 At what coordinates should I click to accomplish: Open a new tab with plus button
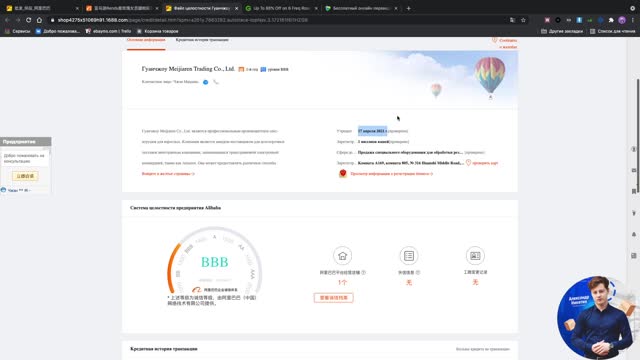pyautogui.click(x=408, y=8)
